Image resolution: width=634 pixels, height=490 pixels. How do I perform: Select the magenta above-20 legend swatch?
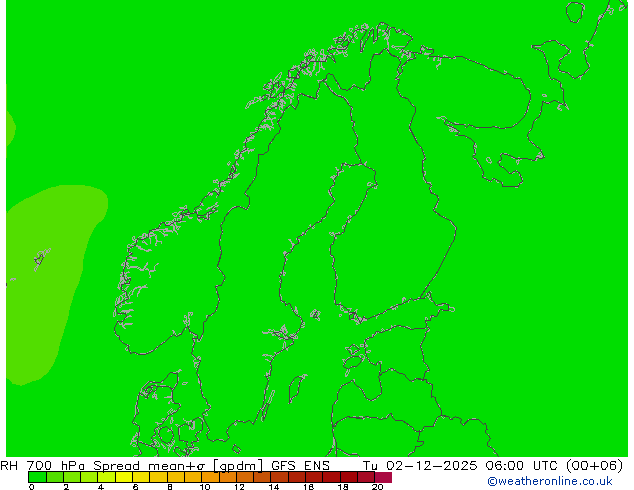[383, 477]
